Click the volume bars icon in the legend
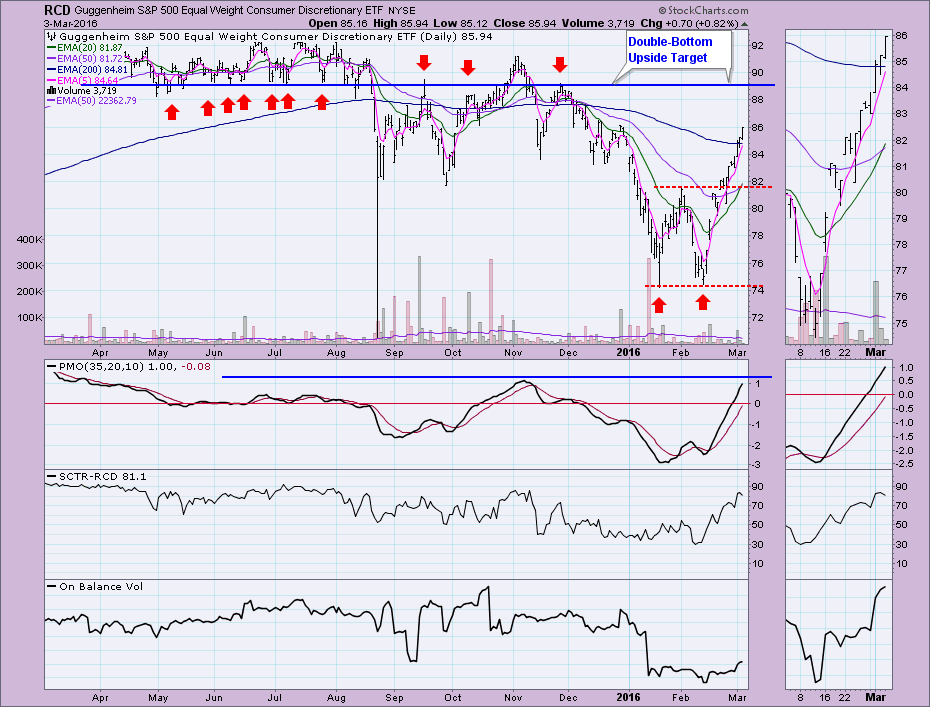The image size is (930, 707). (x=51, y=91)
